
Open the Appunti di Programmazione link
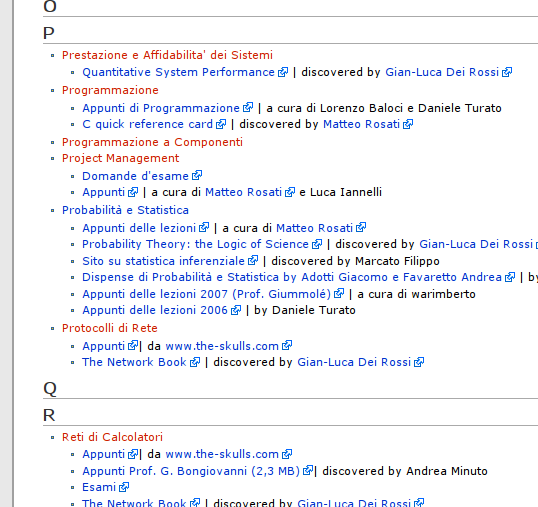click(x=161, y=108)
